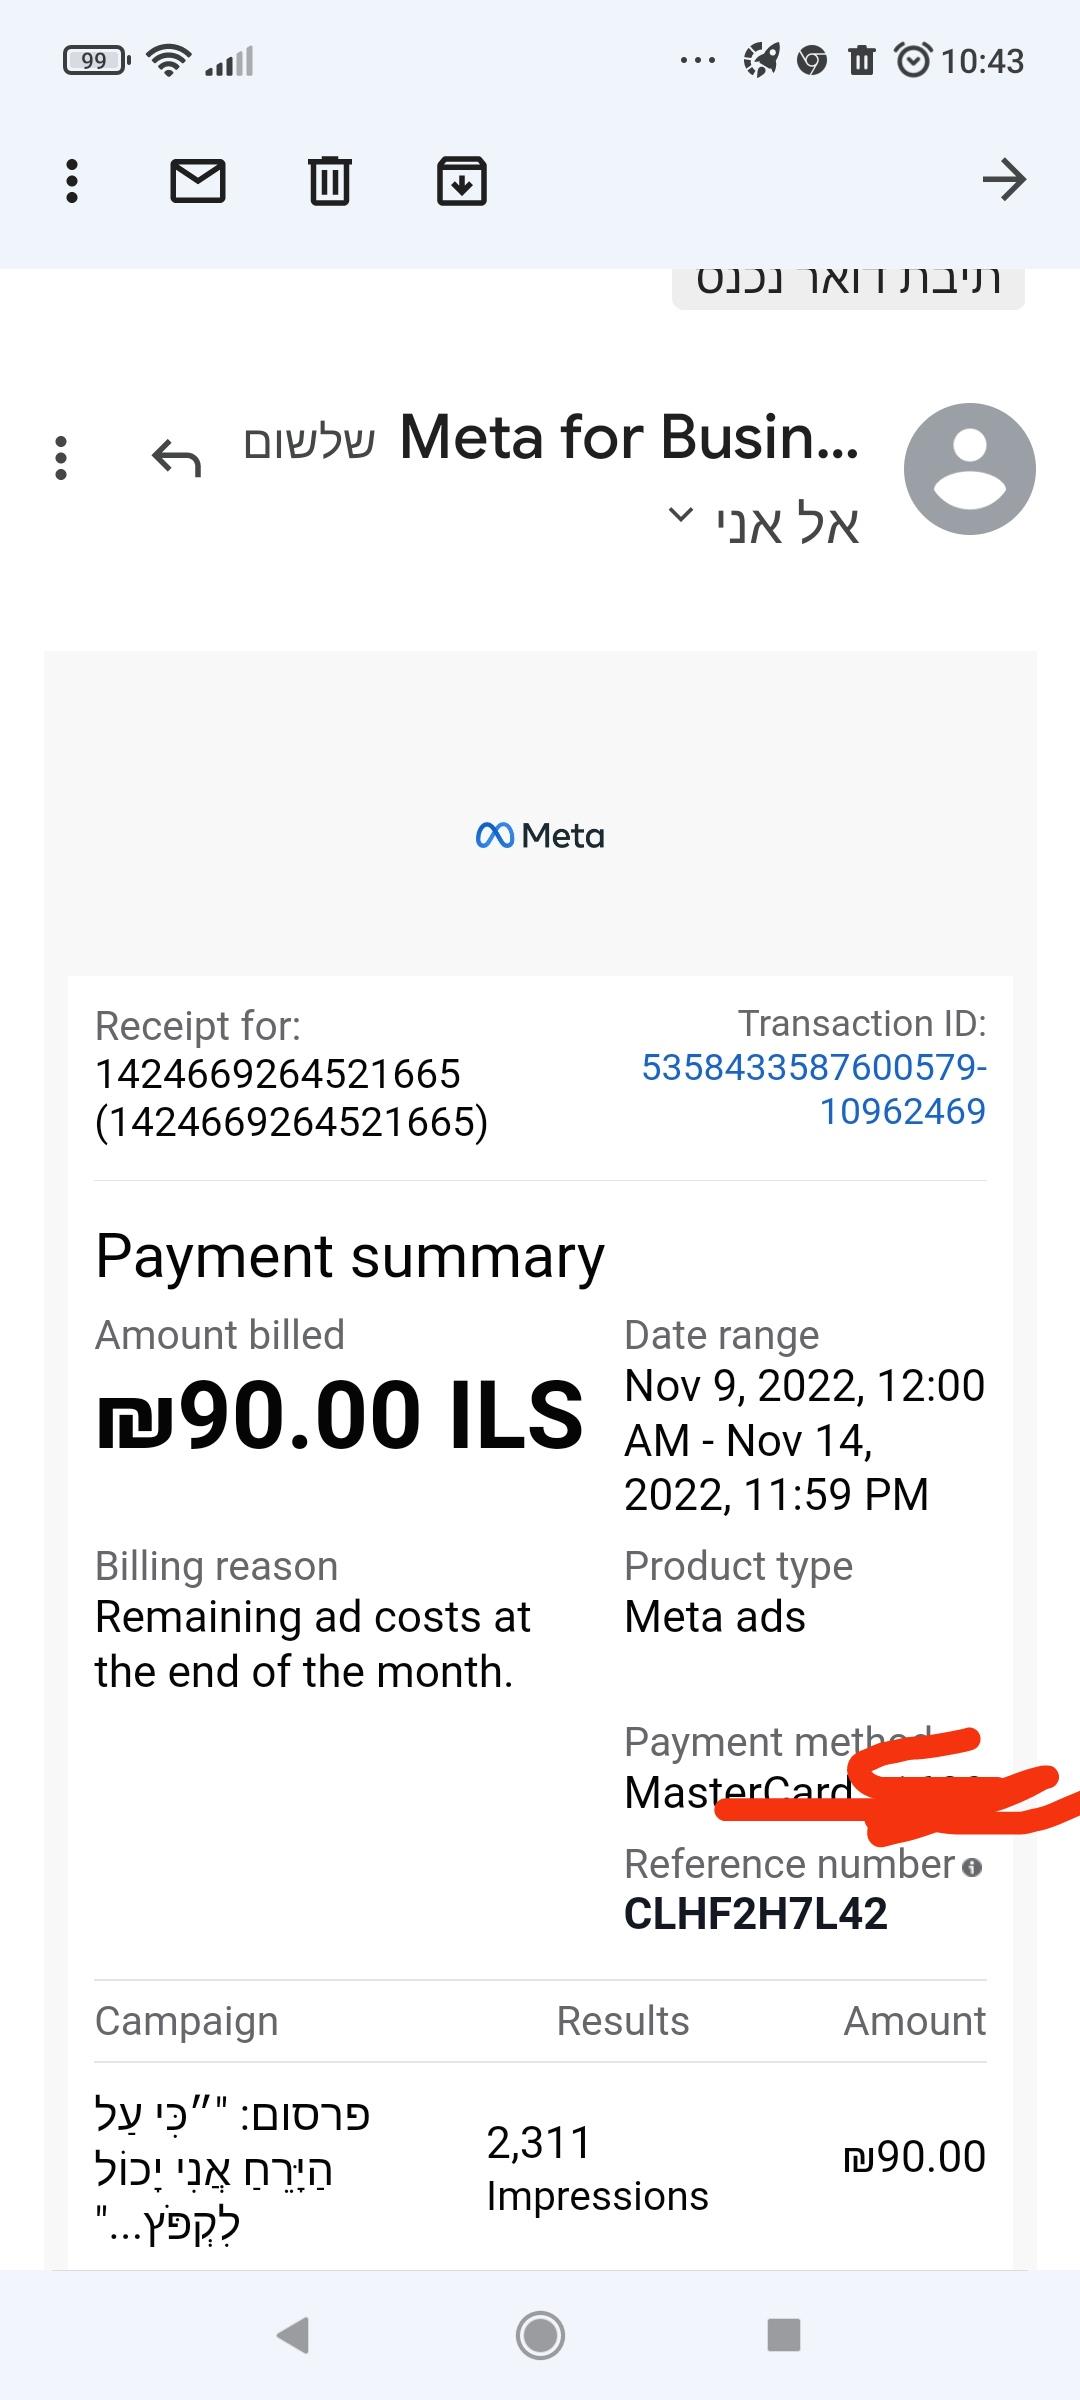Mark the email as unread with envelope icon
This screenshot has height=2400, width=1080.
pyautogui.click(x=198, y=181)
